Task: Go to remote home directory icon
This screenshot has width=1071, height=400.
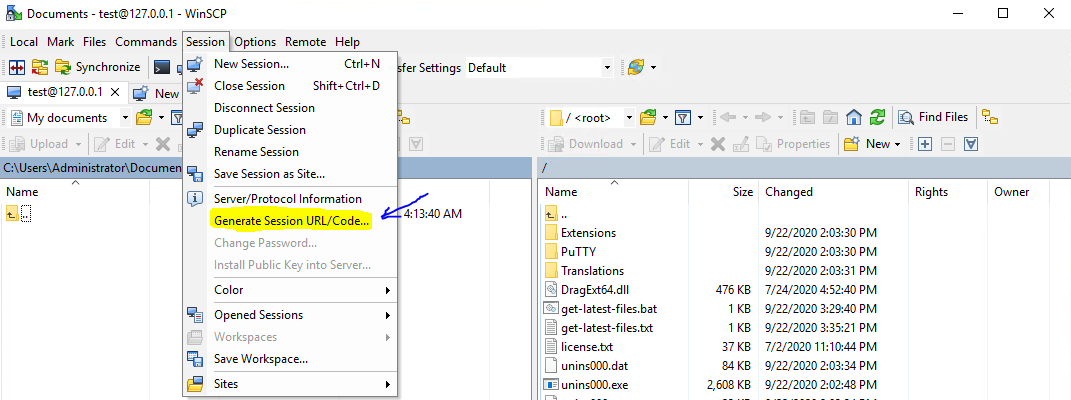Action: tap(854, 117)
